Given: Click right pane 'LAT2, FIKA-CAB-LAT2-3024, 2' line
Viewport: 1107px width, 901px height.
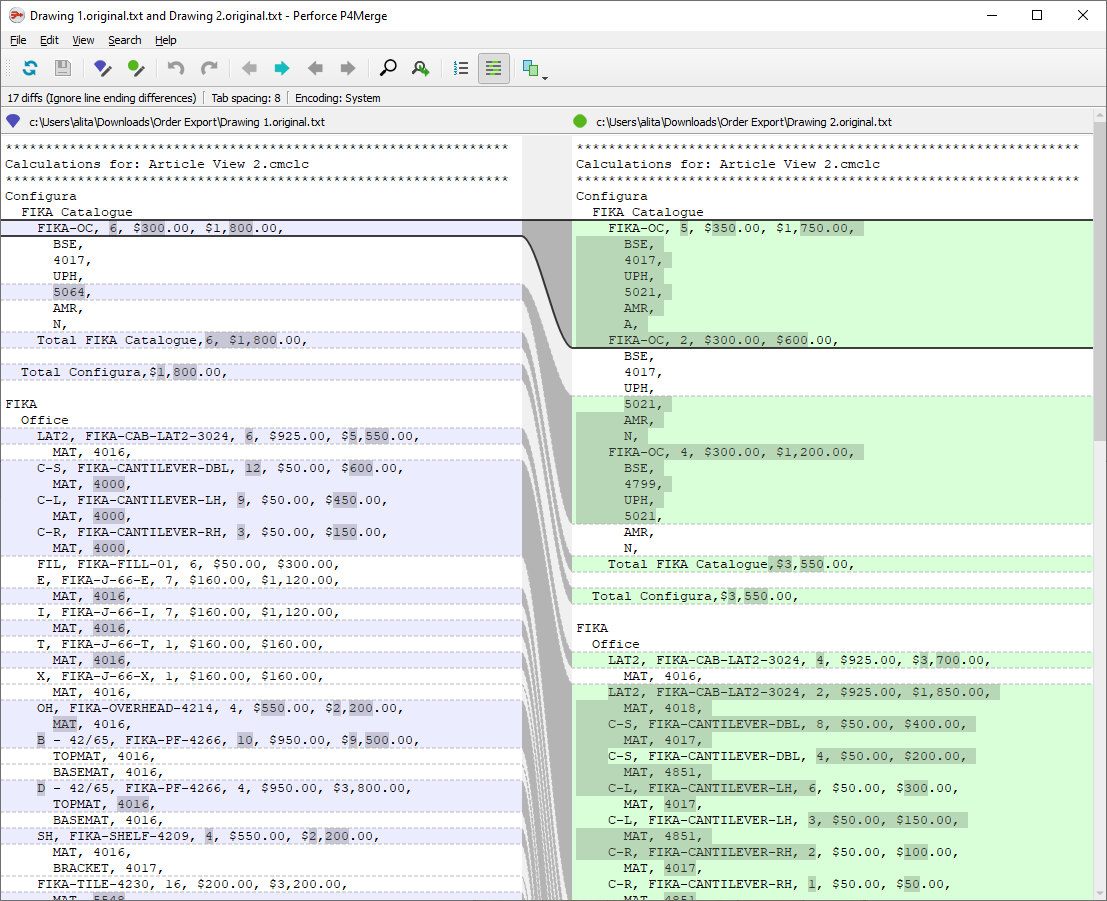Looking at the screenshot, I should (800, 692).
